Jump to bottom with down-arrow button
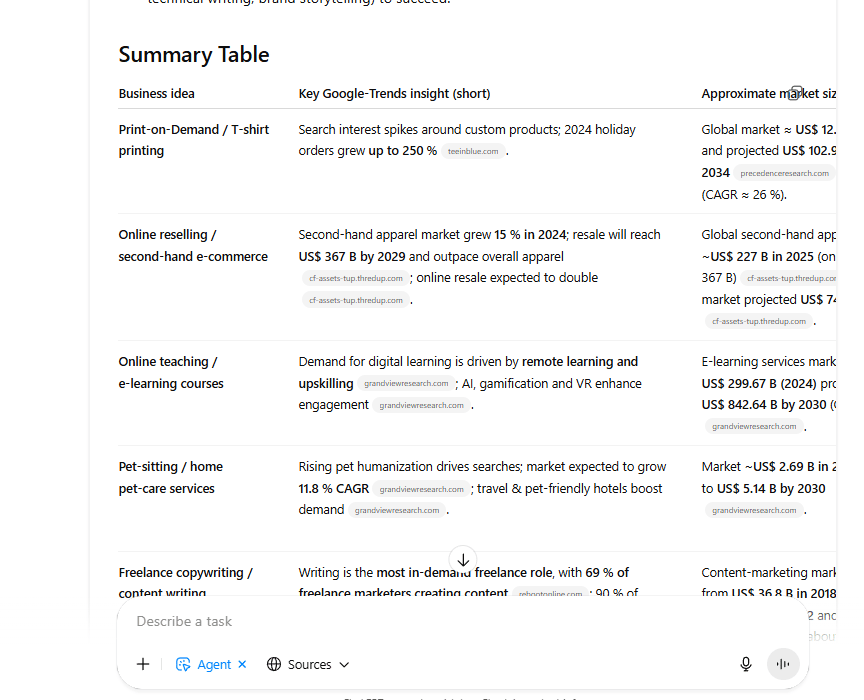Image resolution: width=864 pixels, height=700 pixels. (x=463, y=560)
